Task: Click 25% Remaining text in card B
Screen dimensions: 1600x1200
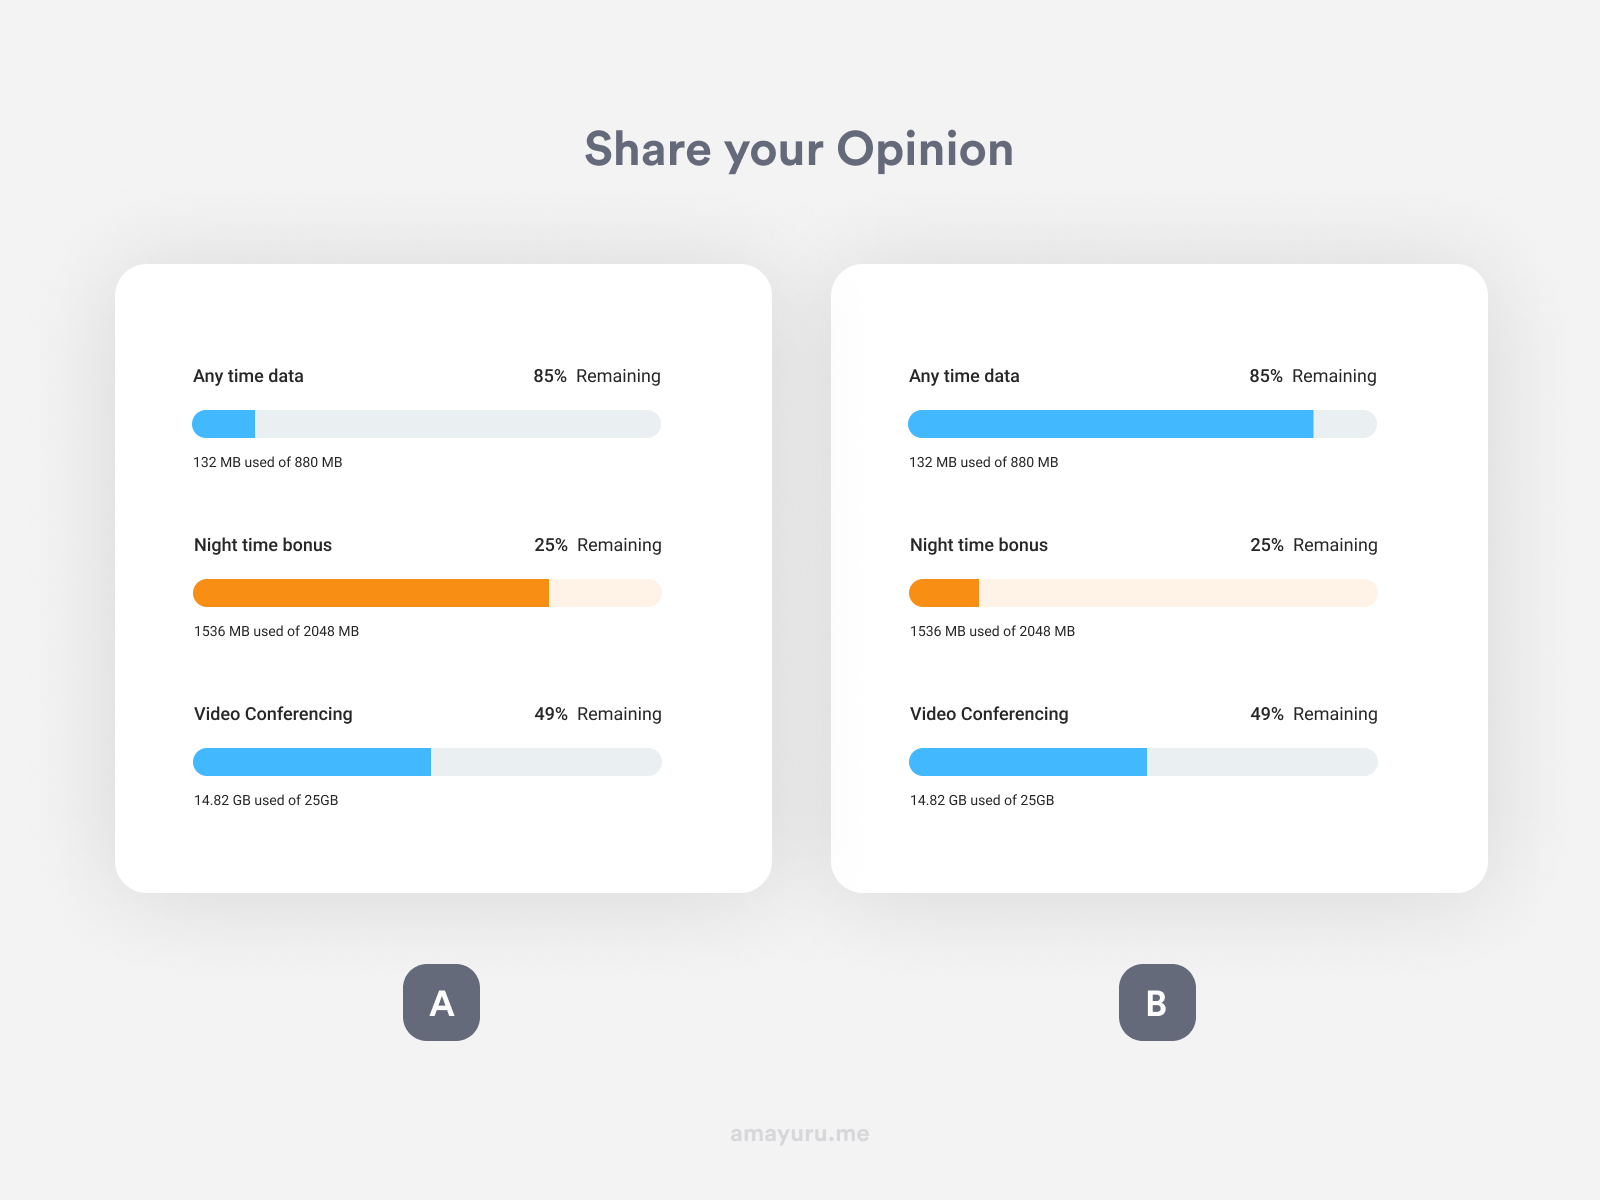Action: pos(1314,545)
